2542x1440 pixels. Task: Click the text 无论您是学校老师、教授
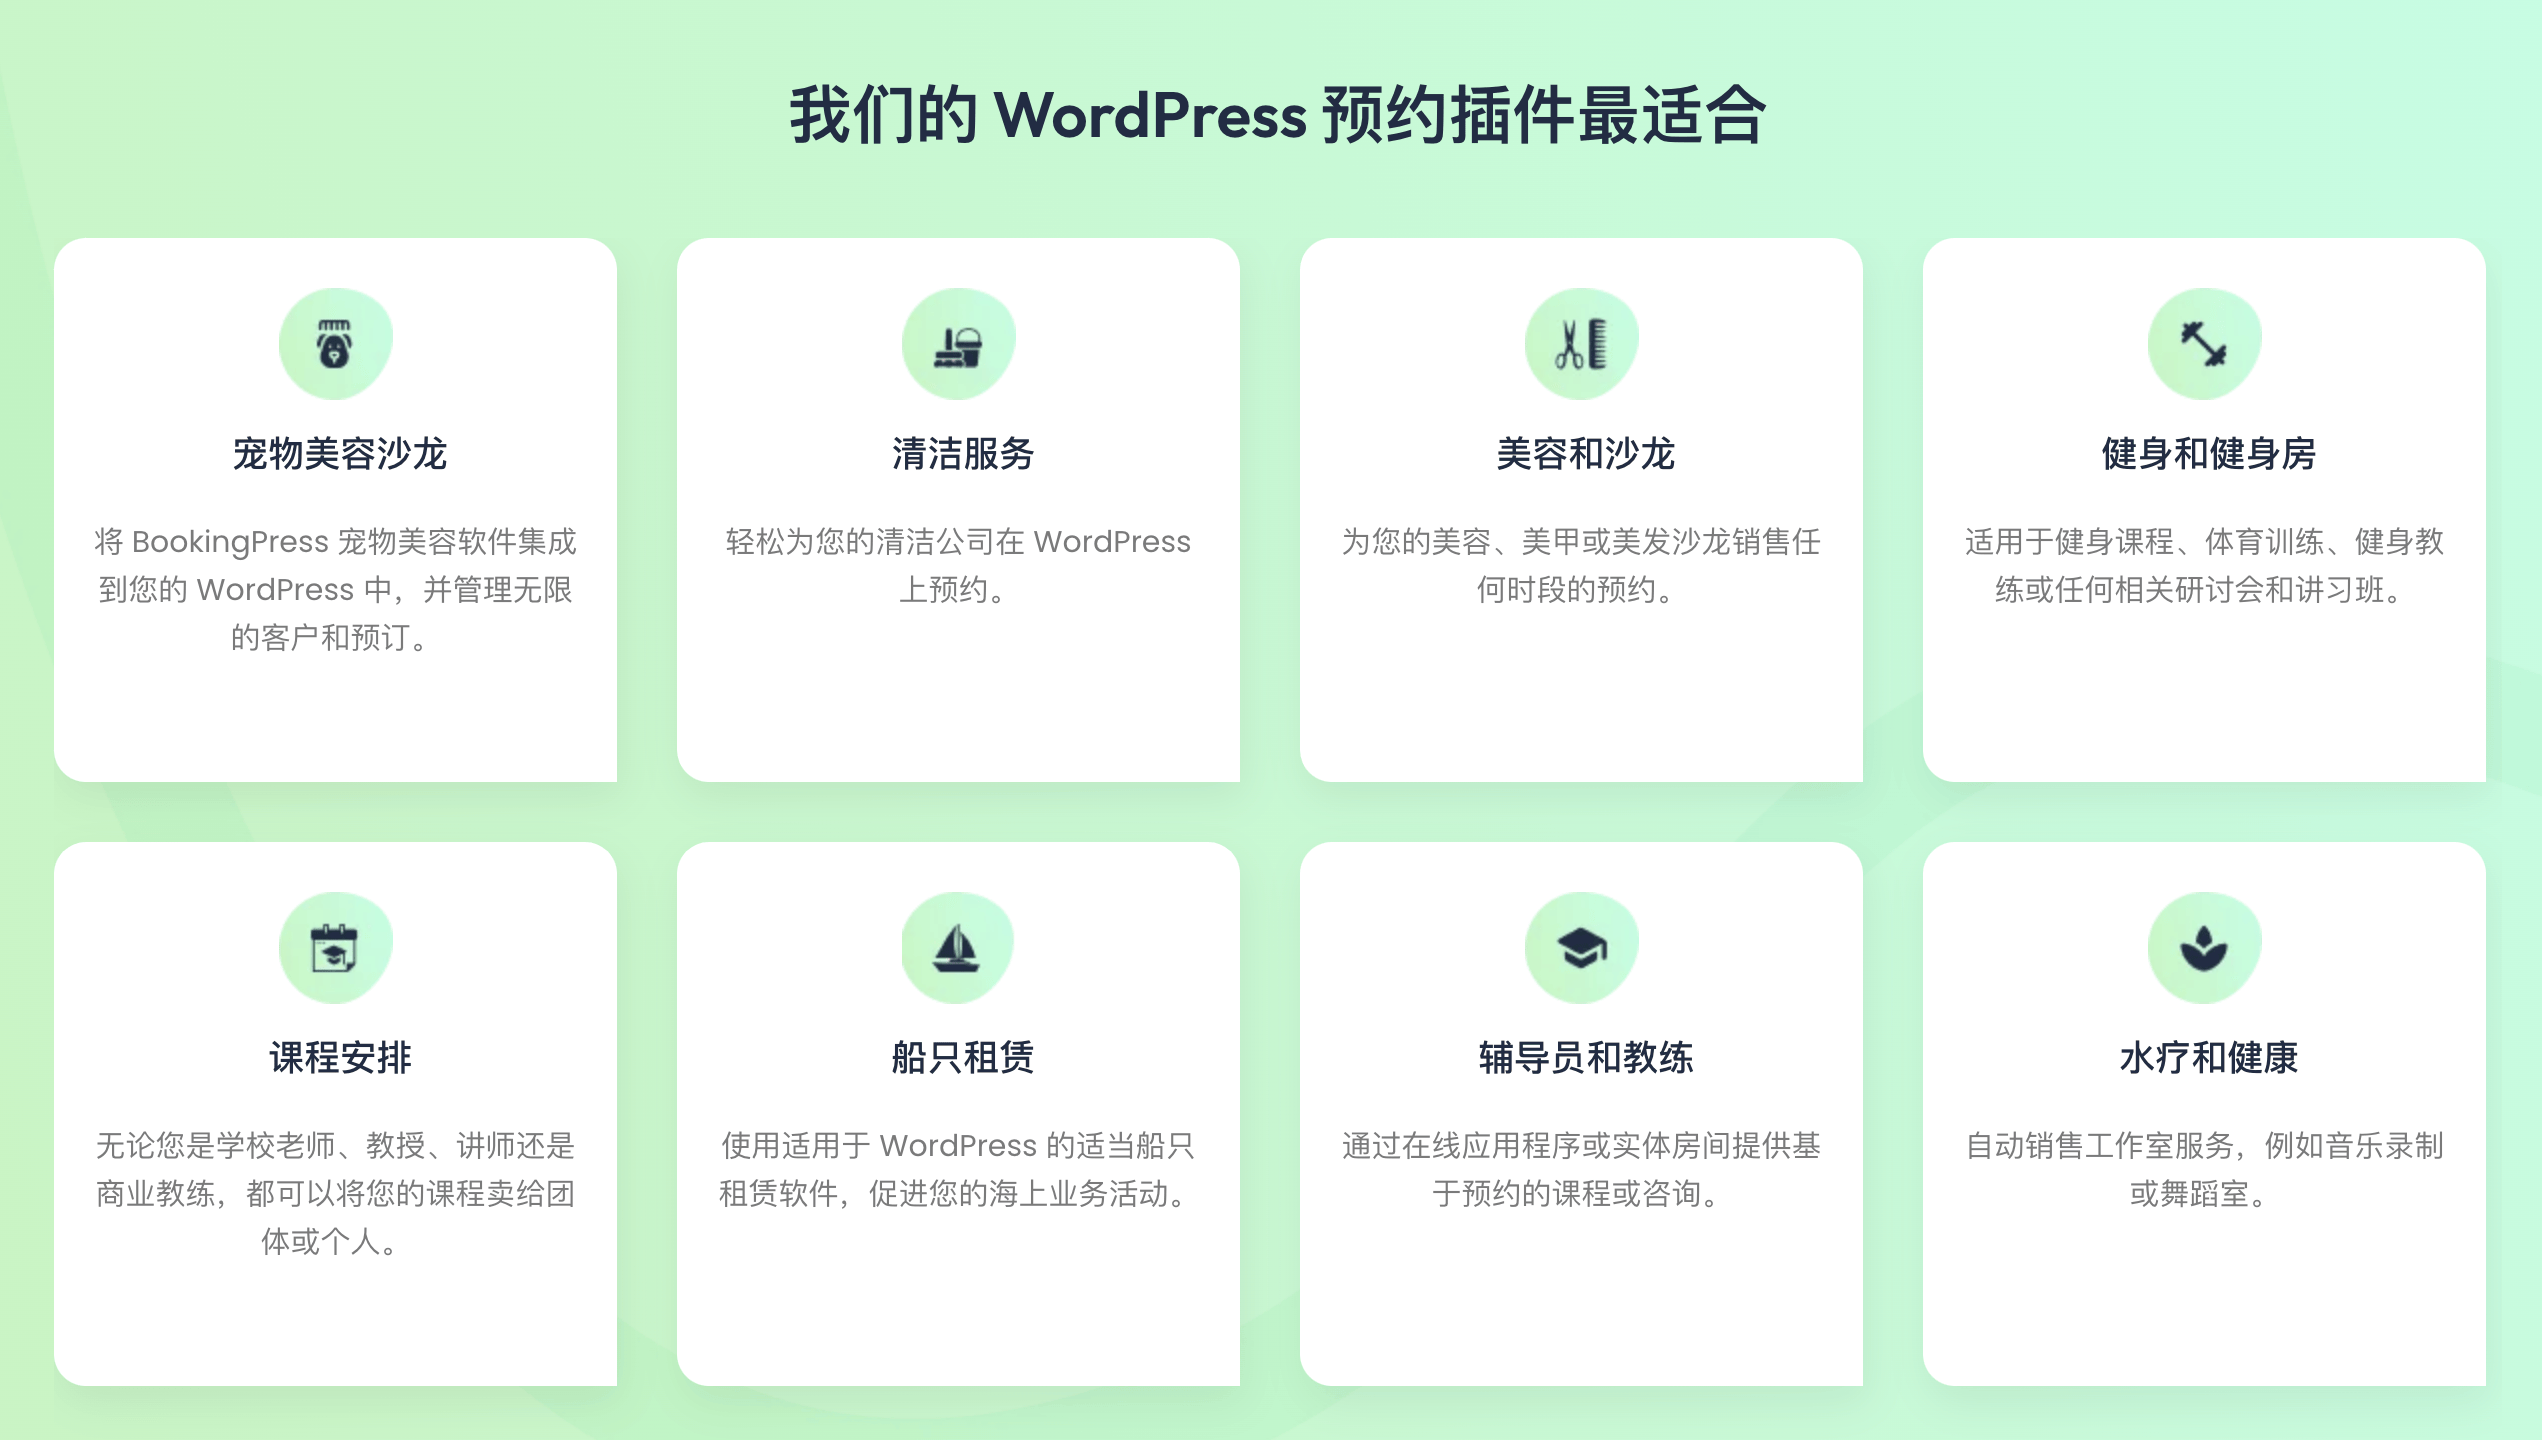pos(335,1193)
